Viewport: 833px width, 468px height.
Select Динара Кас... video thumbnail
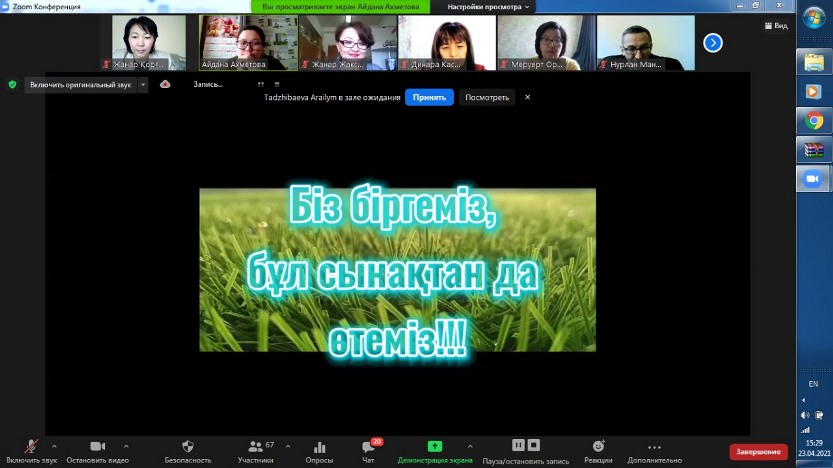(447, 42)
